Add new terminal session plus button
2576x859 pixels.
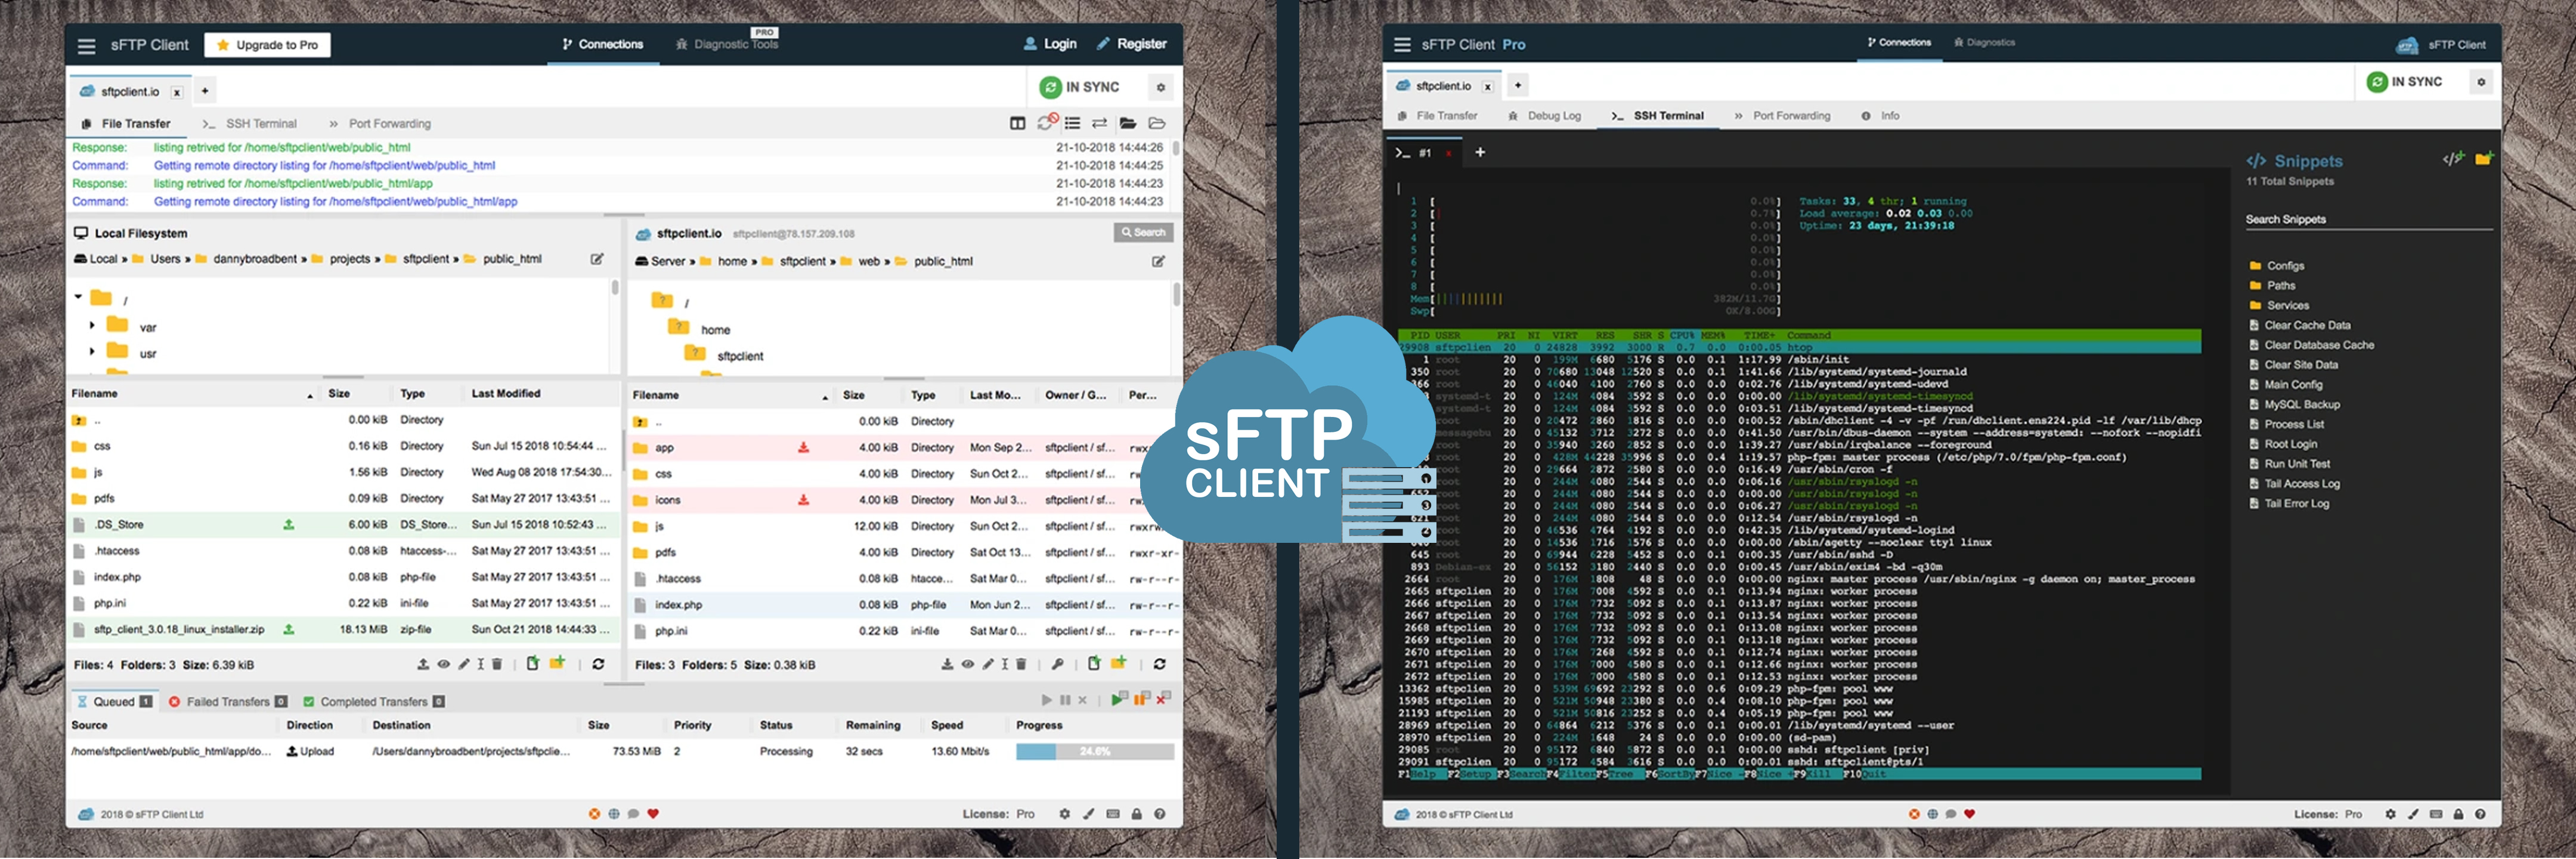pyautogui.click(x=1480, y=152)
